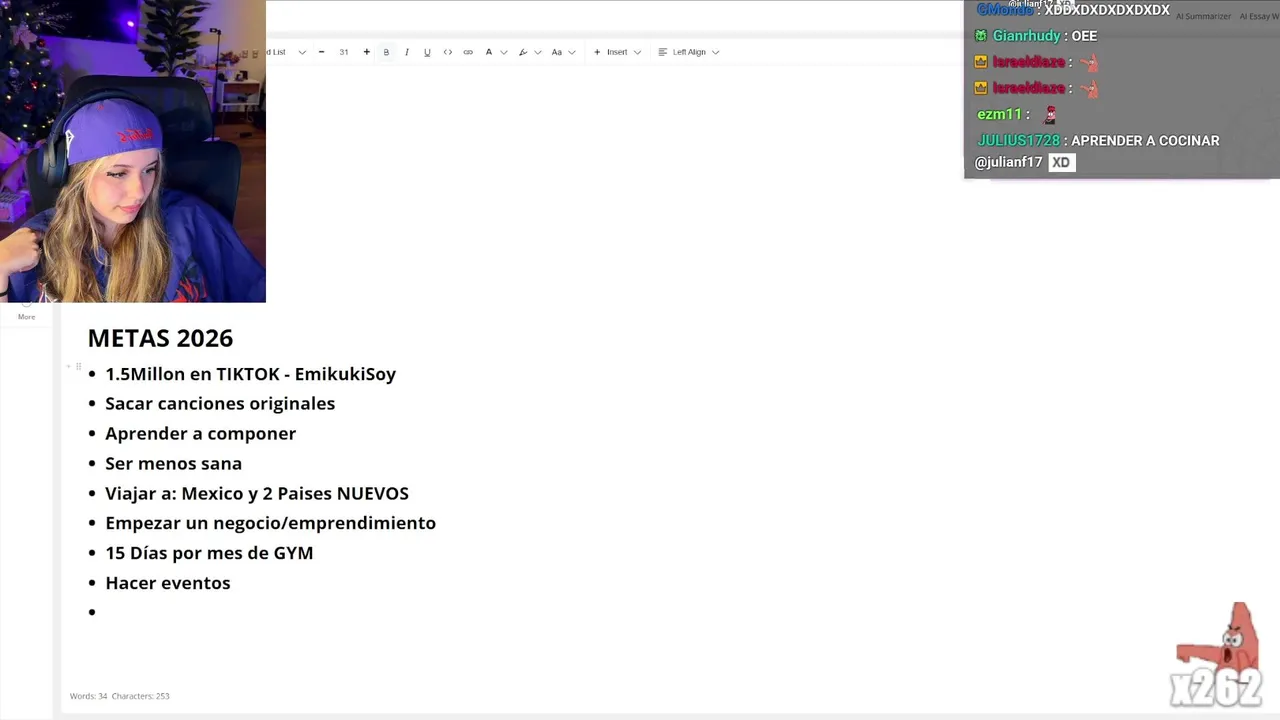Image resolution: width=1280 pixels, height=720 pixels.
Task: Toggle italic formatting
Action: (406, 52)
